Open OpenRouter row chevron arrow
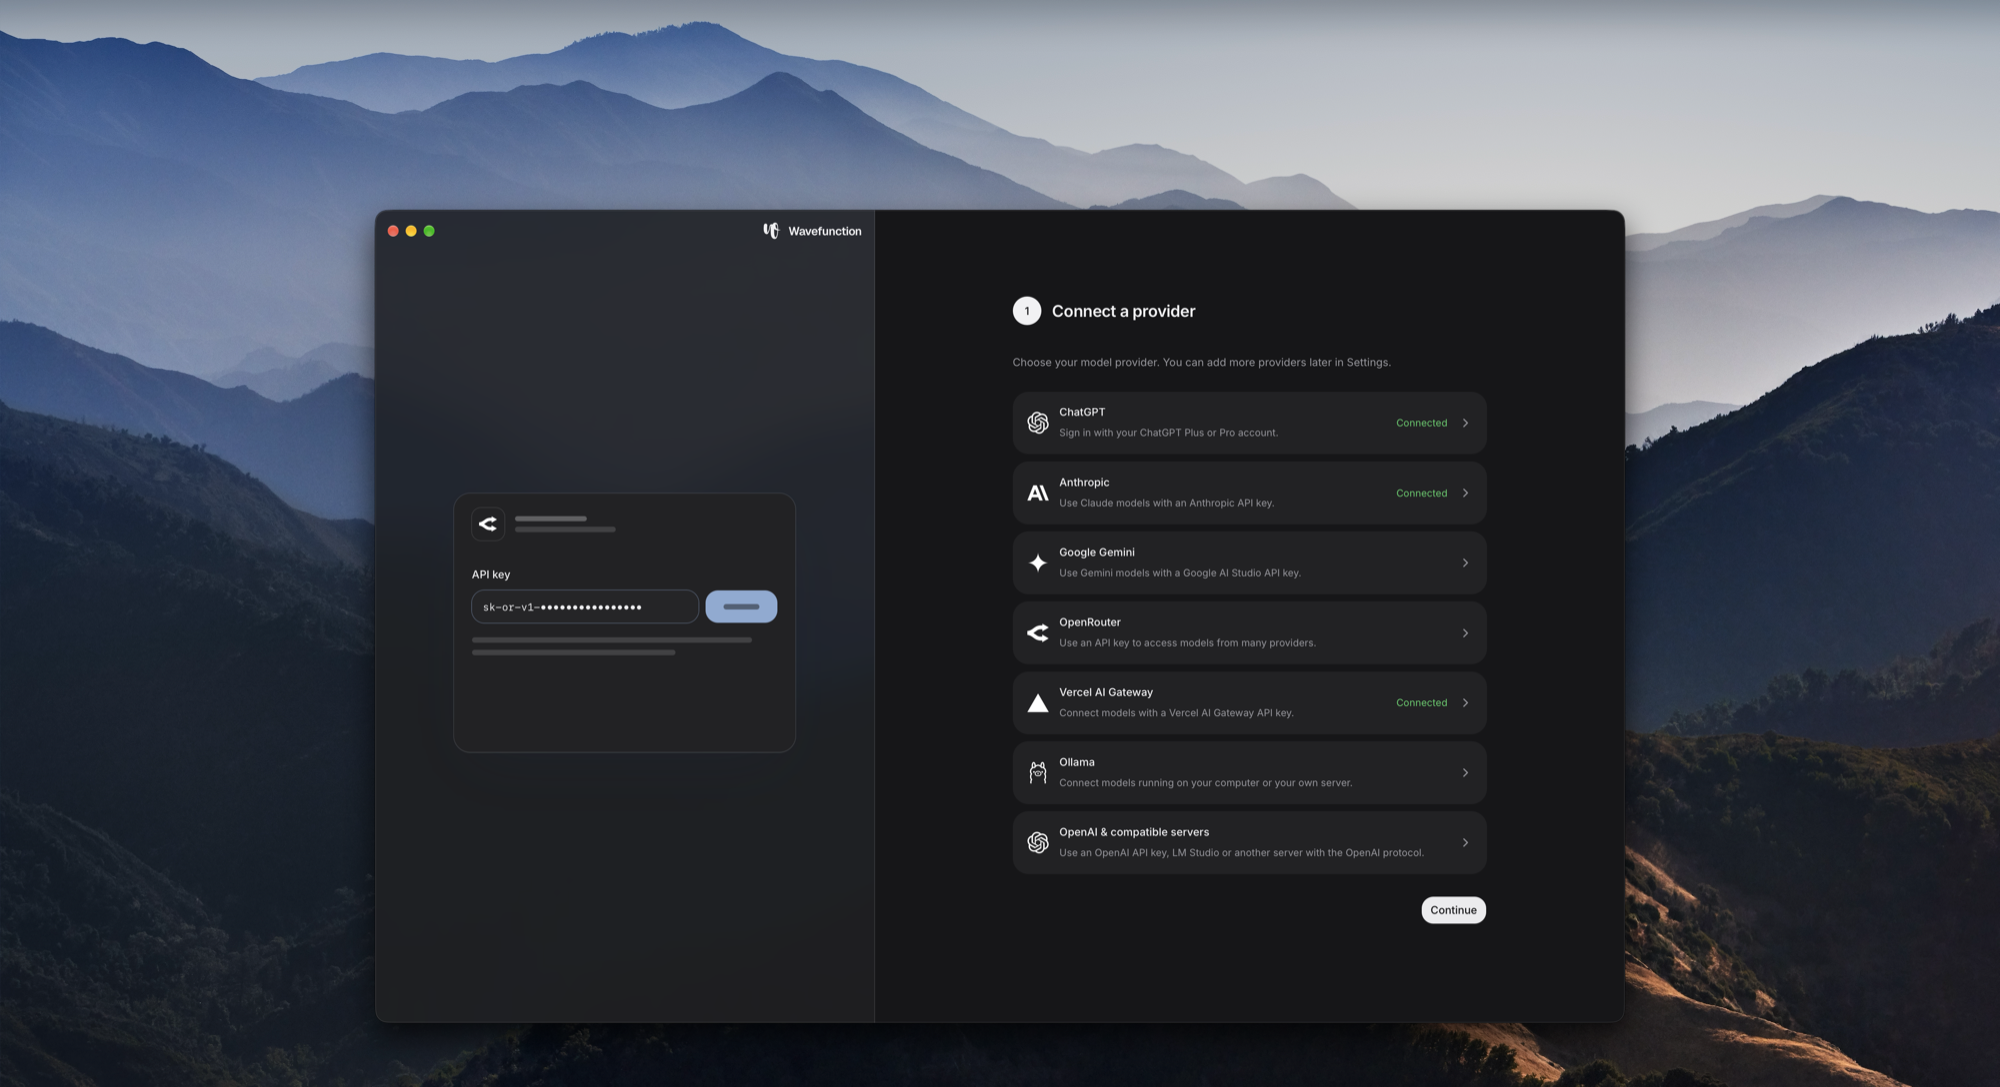This screenshot has width=2000, height=1087. pyautogui.click(x=1465, y=633)
